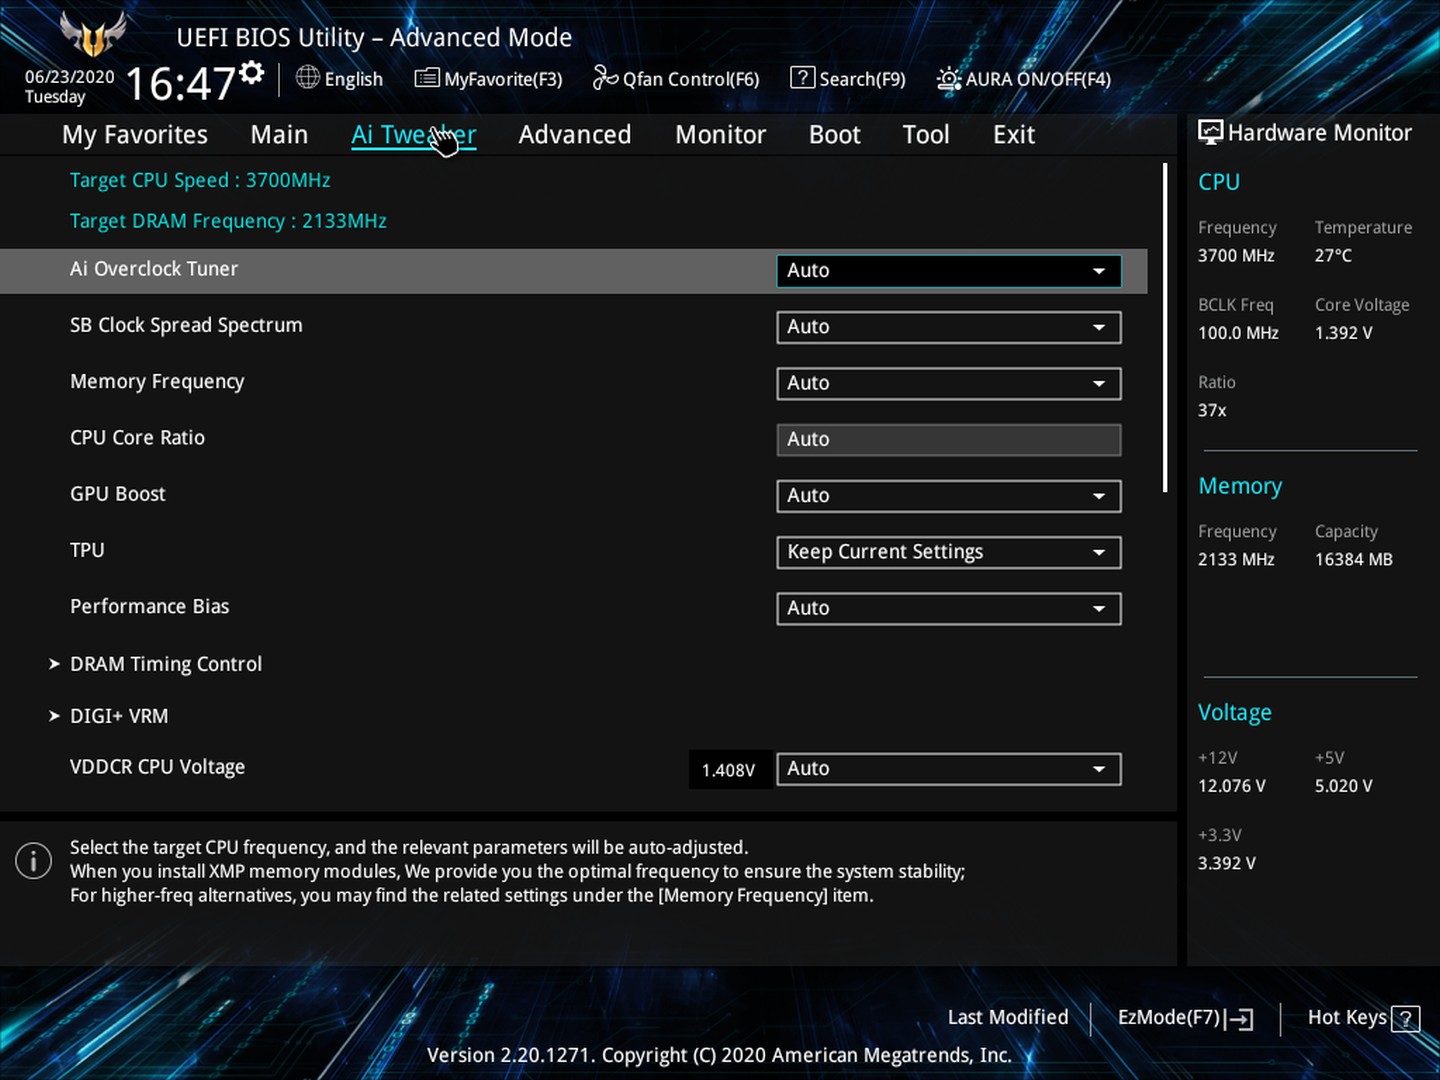
Task: Toggle AURA ON/OFF(F4) light icon
Action: [x=948, y=78]
